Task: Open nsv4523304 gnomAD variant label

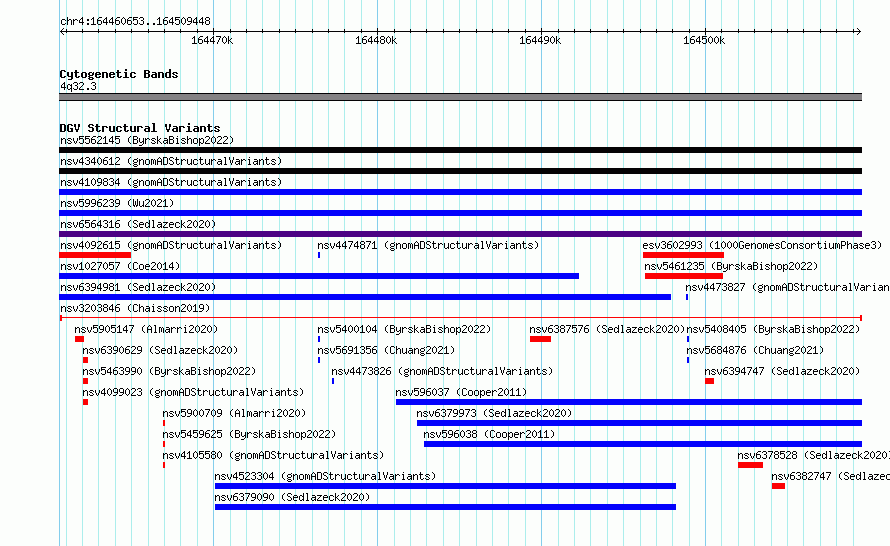Action: click(x=325, y=476)
